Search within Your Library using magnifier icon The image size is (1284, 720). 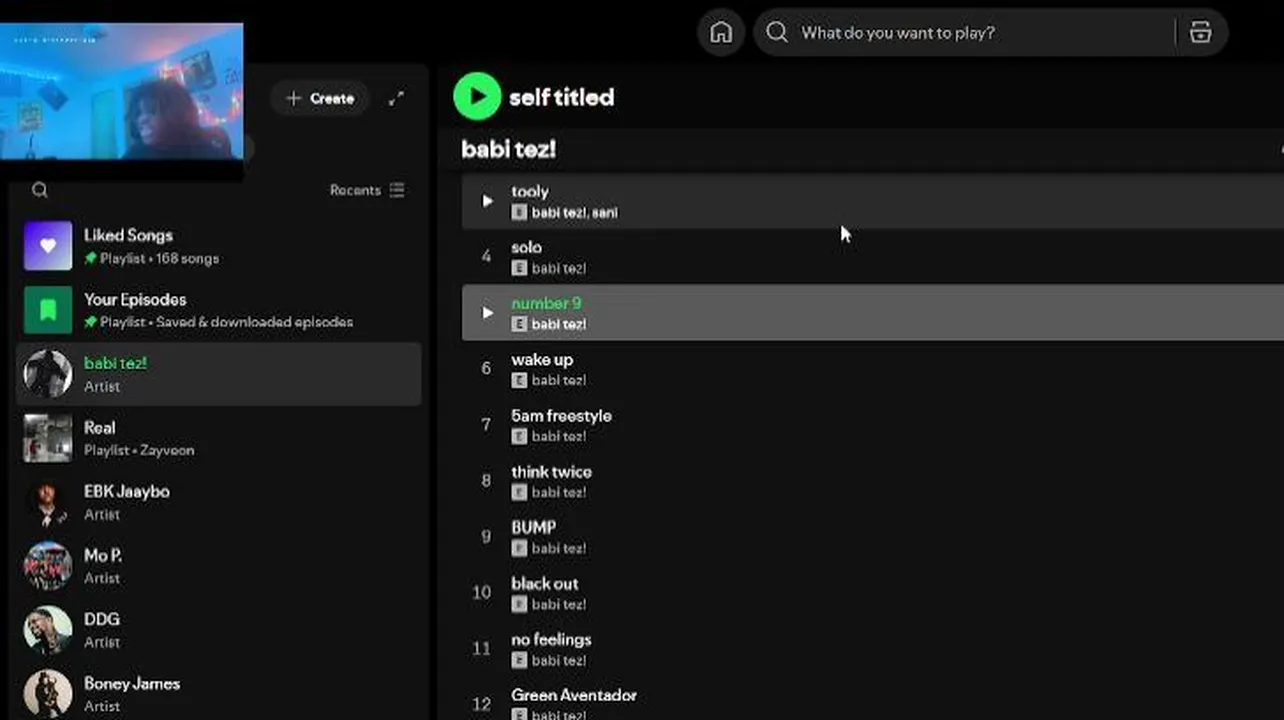pos(40,190)
